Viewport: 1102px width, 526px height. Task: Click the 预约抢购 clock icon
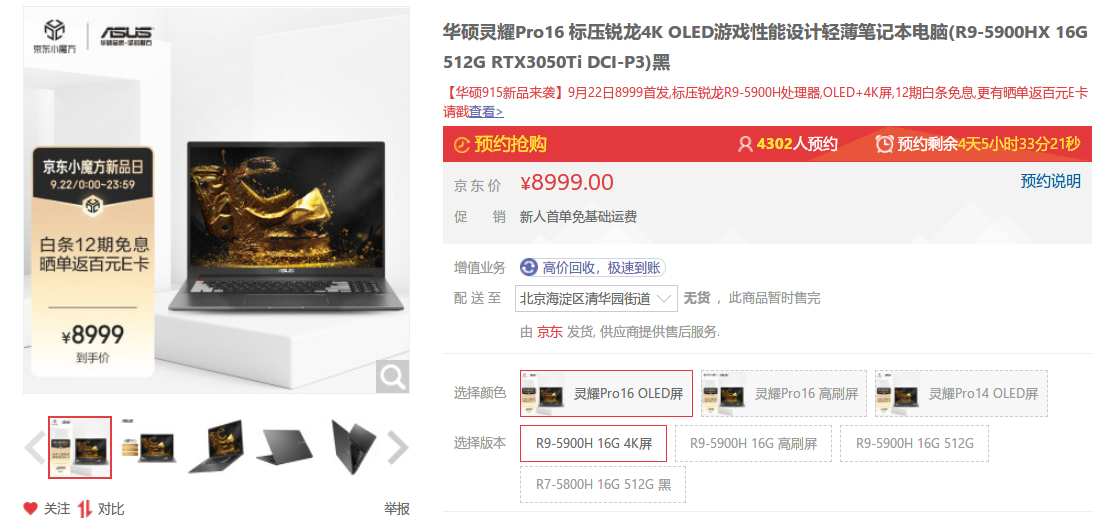pos(462,144)
